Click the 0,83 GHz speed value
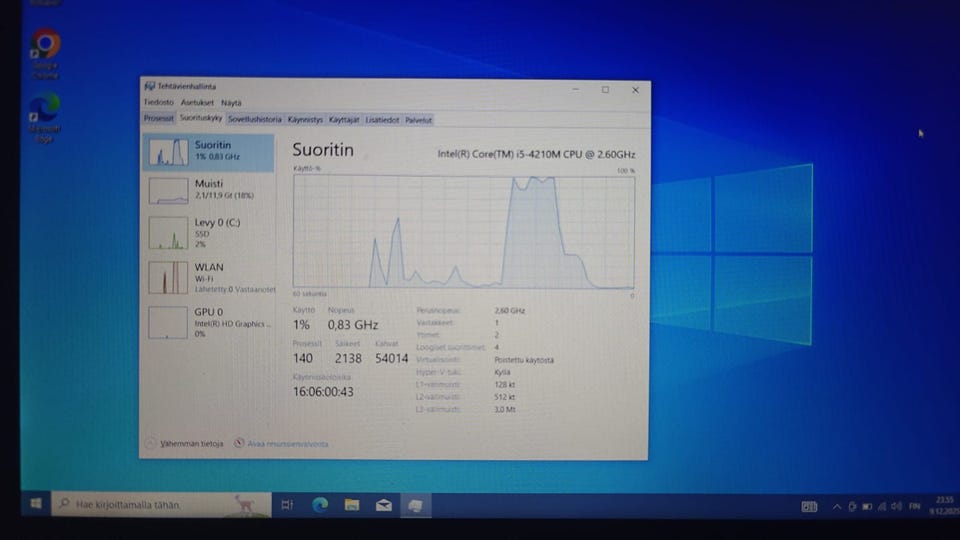This screenshot has width=960, height=540. click(353, 325)
